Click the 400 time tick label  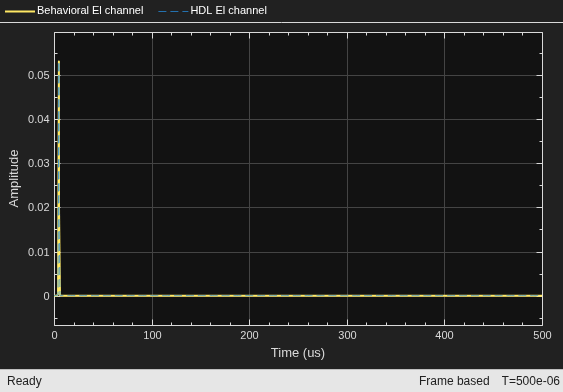pyautogui.click(x=444, y=335)
